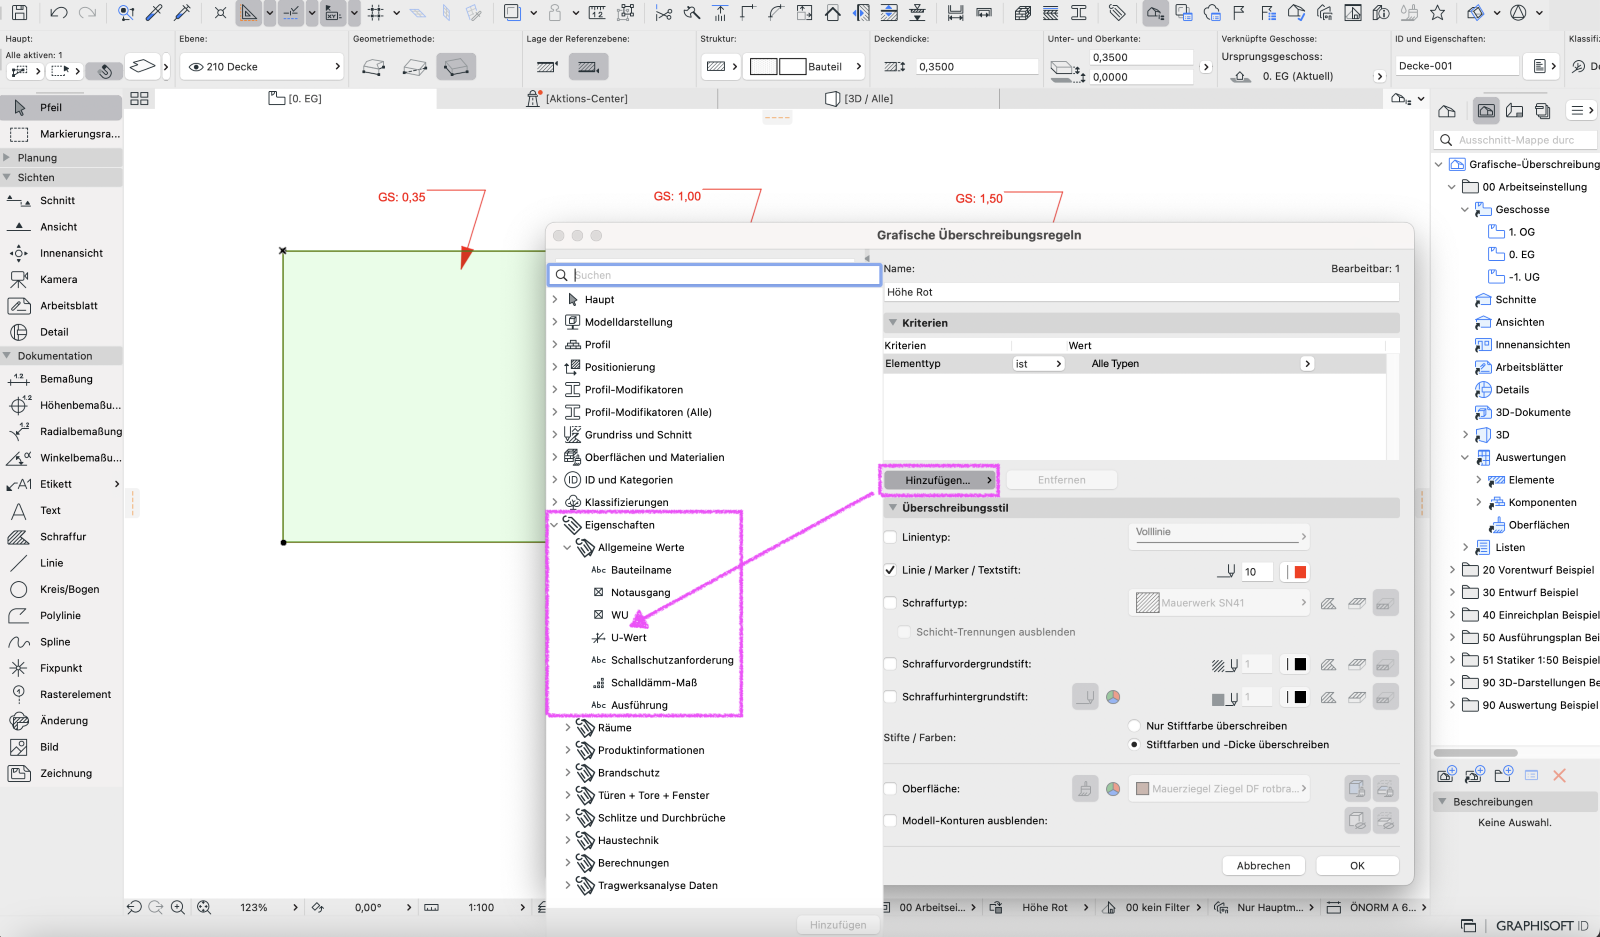
Task: Select the Pfeil arrow tool
Action: (x=61, y=108)
